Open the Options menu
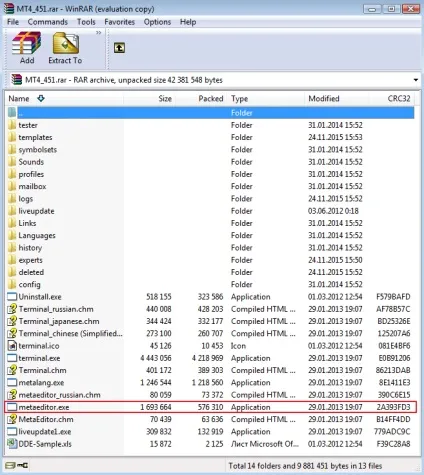 (x=157, y=22)
